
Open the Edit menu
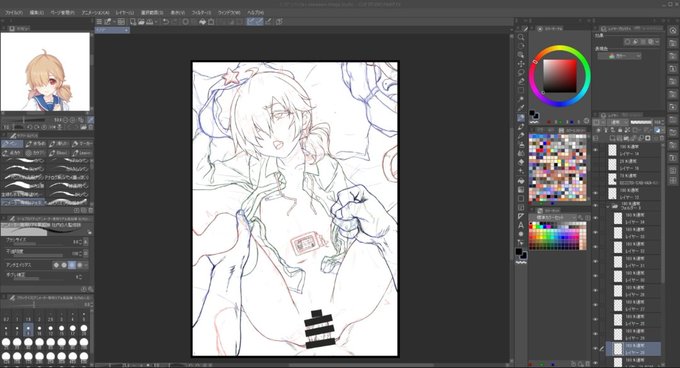tap(36, 13)
